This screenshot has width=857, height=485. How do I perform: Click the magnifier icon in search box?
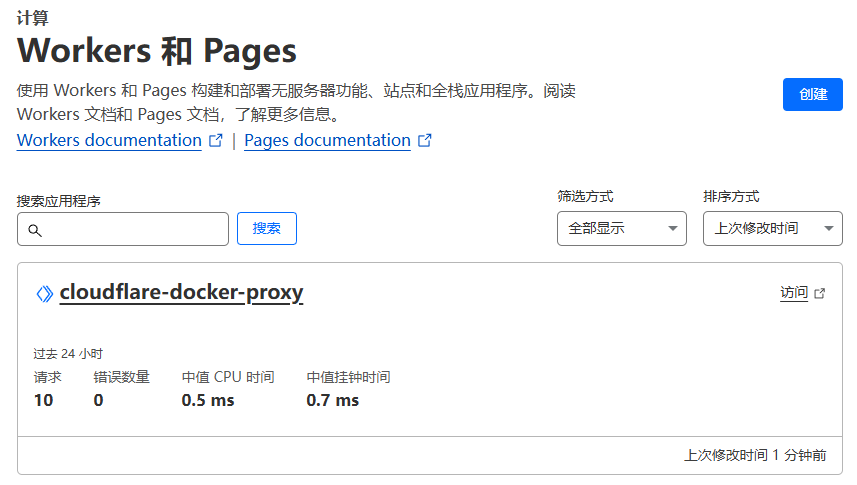click(35, 230)
